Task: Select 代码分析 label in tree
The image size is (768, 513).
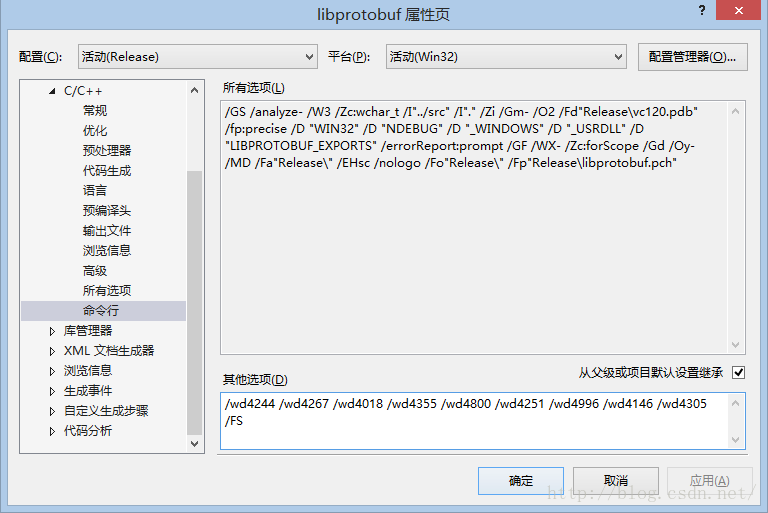Action: [x=88, y=431]
